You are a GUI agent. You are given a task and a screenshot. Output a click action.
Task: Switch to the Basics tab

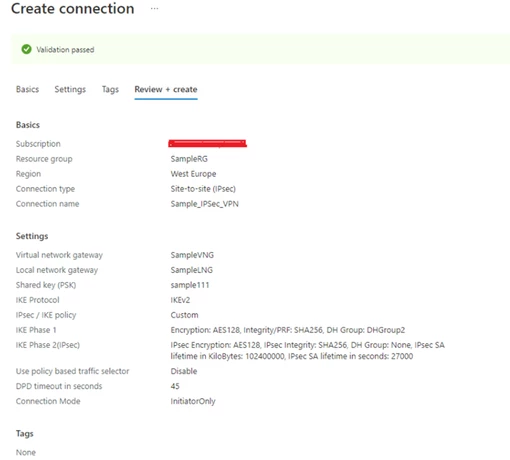[x=27, y=89]
